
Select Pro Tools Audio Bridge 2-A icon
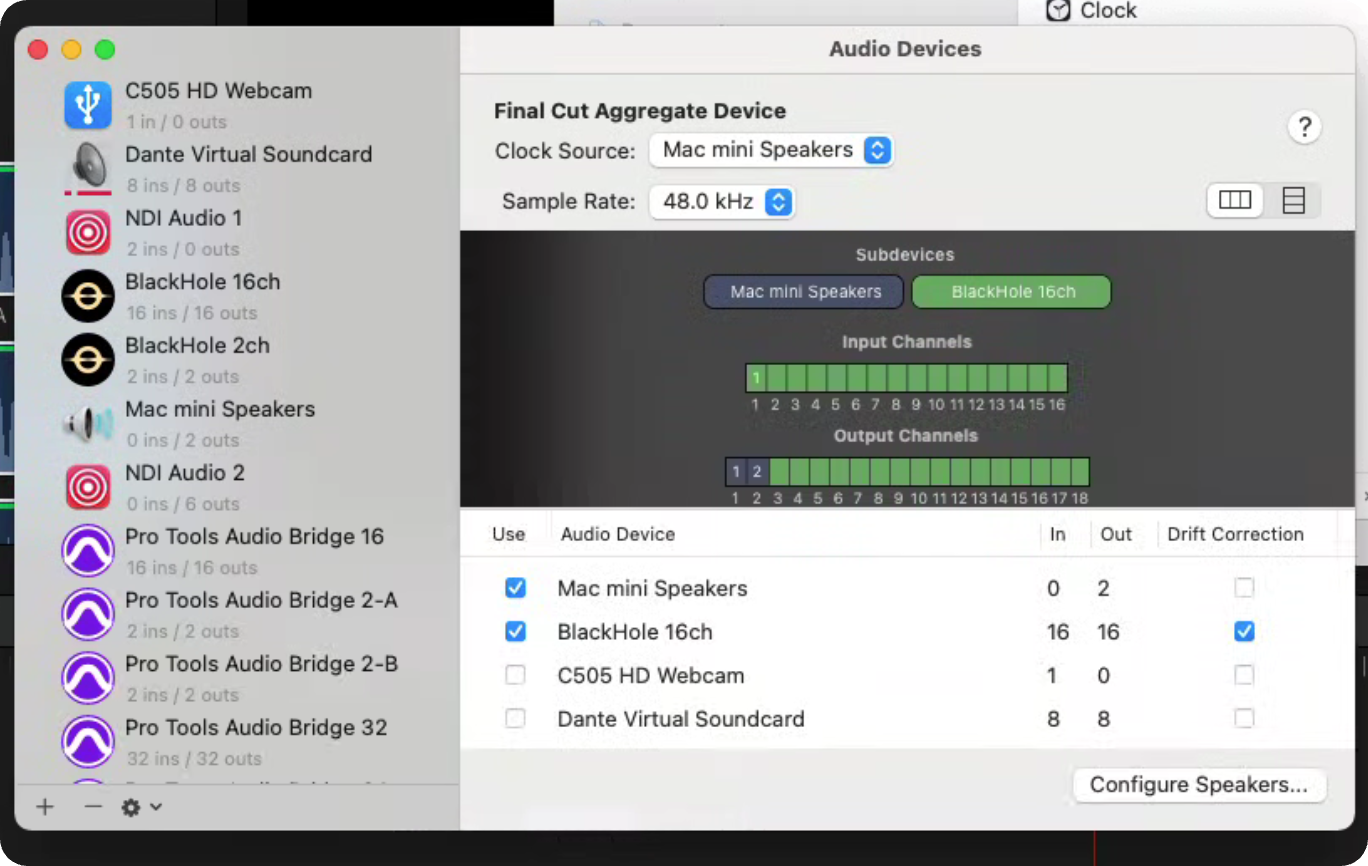point(88,614)
